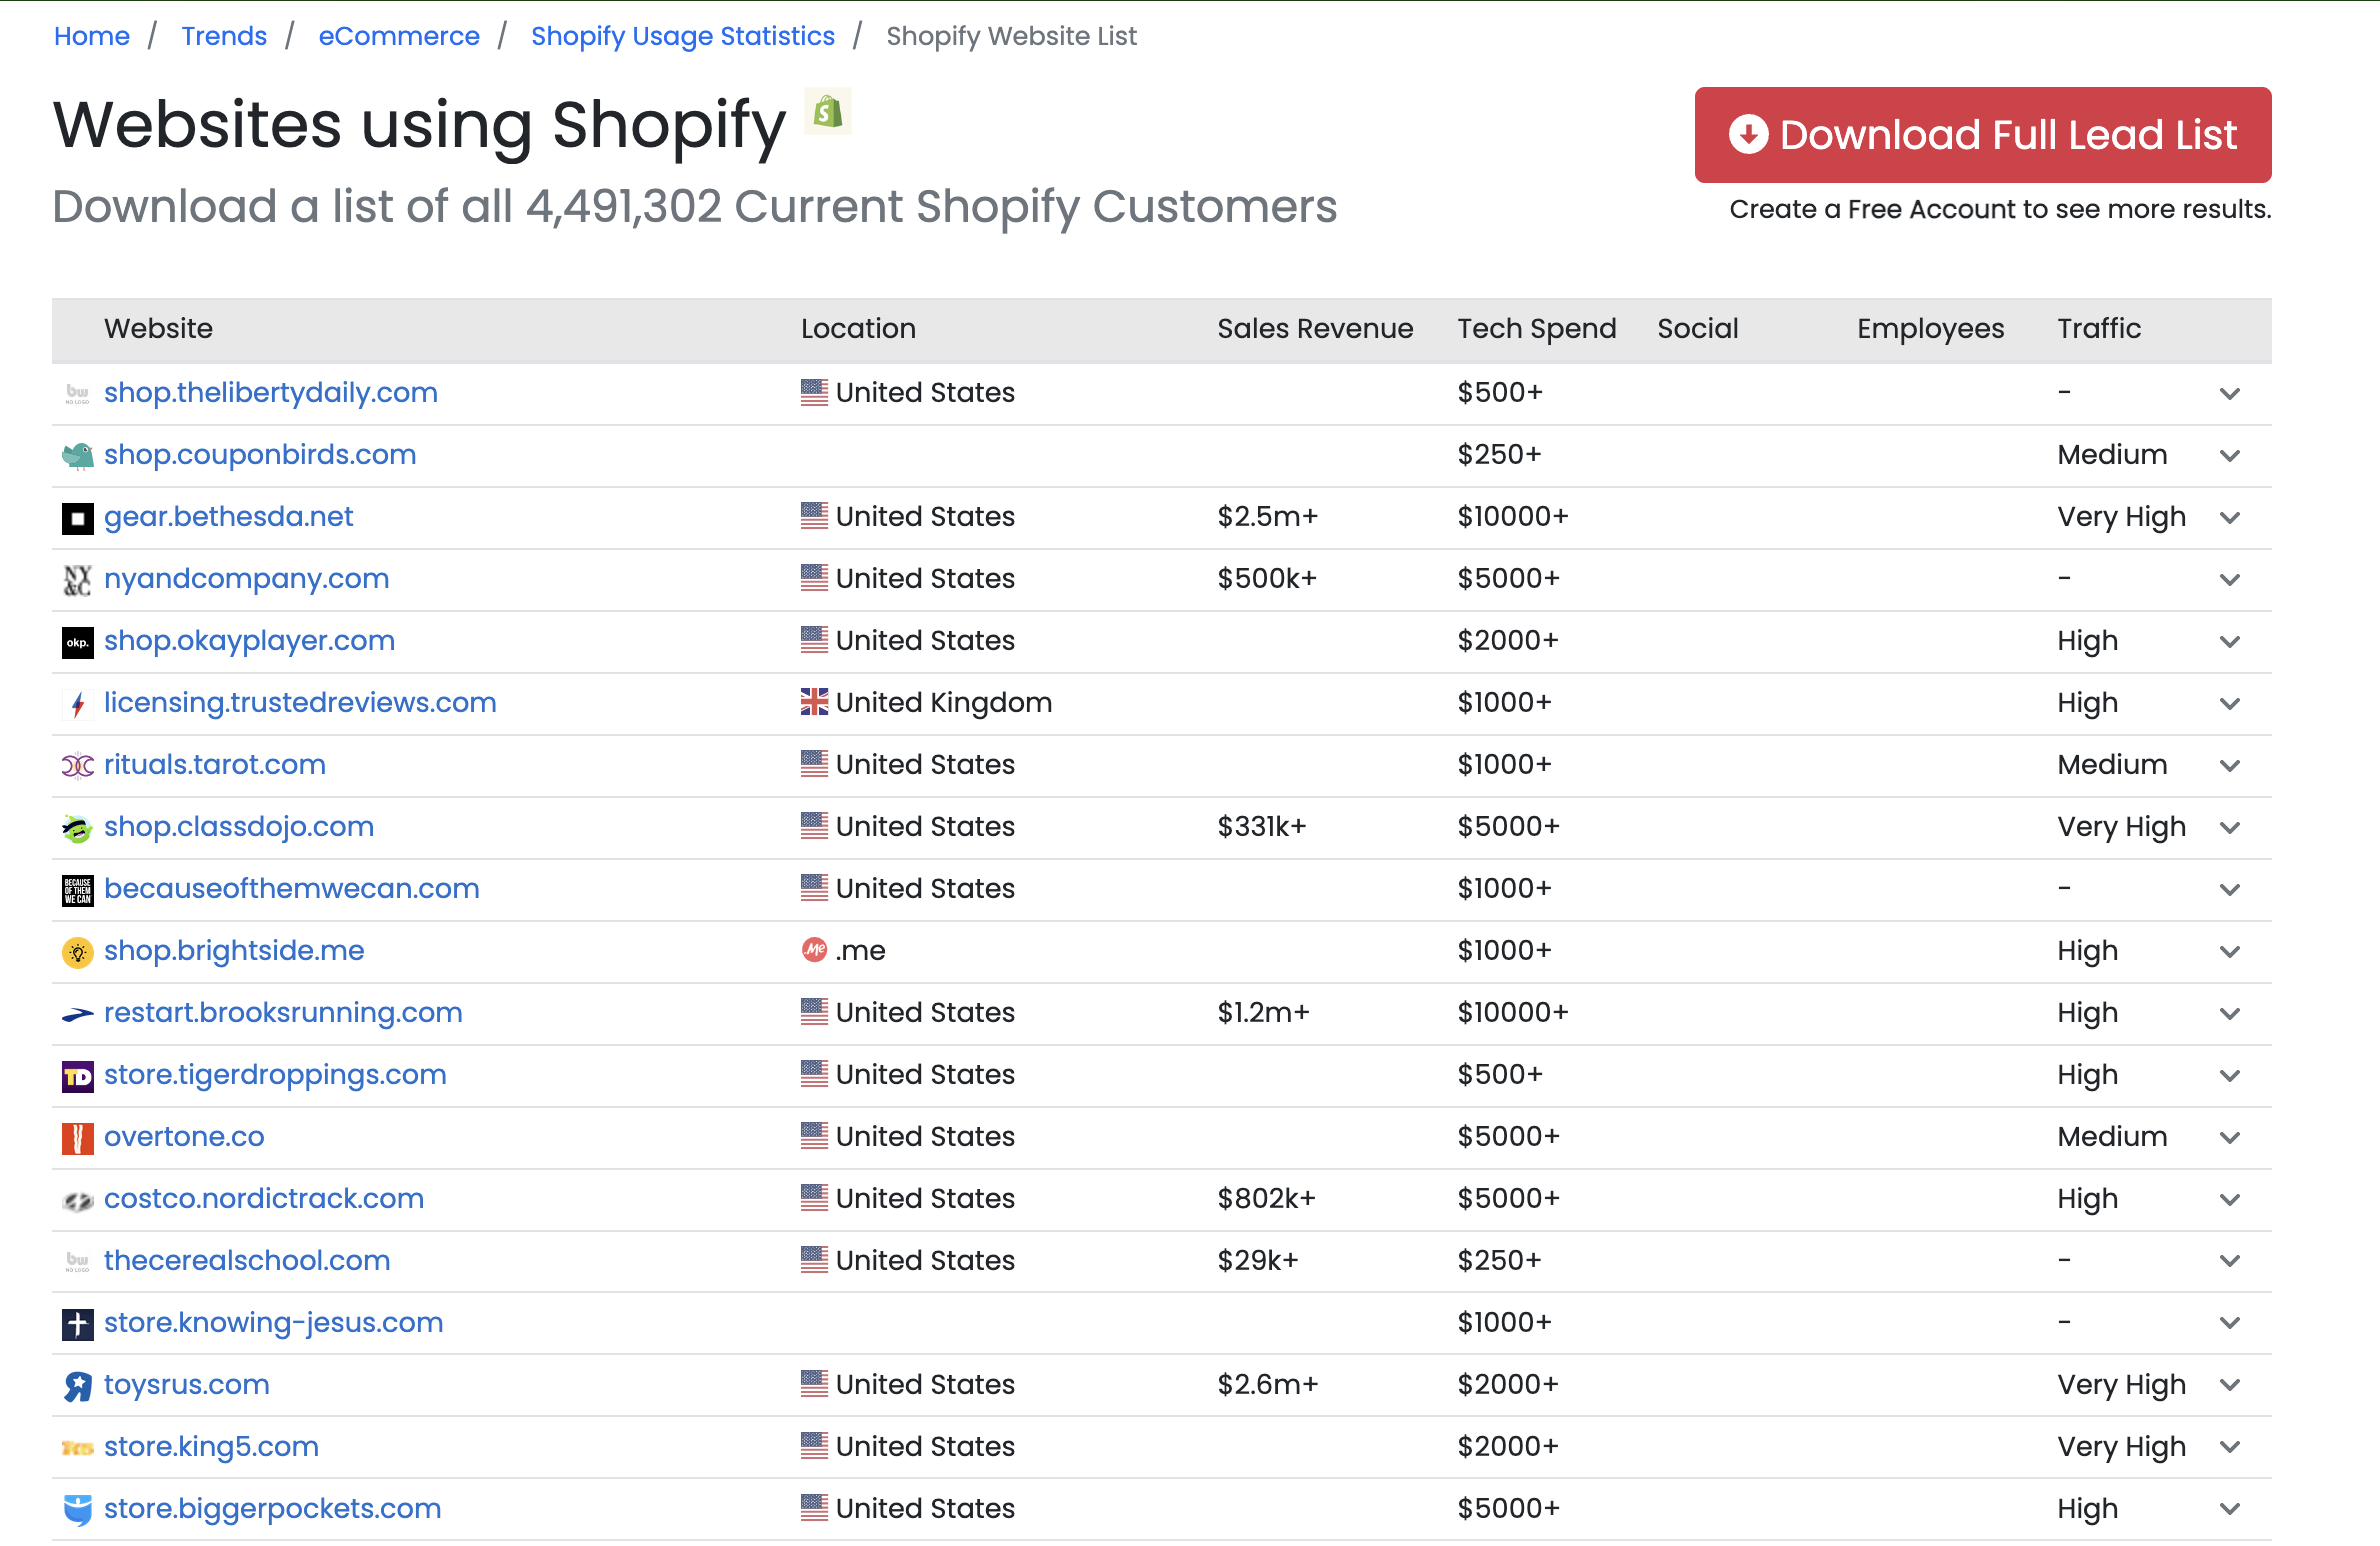Expand the shop.thelibertydaily.com row chevron
Viewport: 2380px width, 1546px height.
point(2229,394)
